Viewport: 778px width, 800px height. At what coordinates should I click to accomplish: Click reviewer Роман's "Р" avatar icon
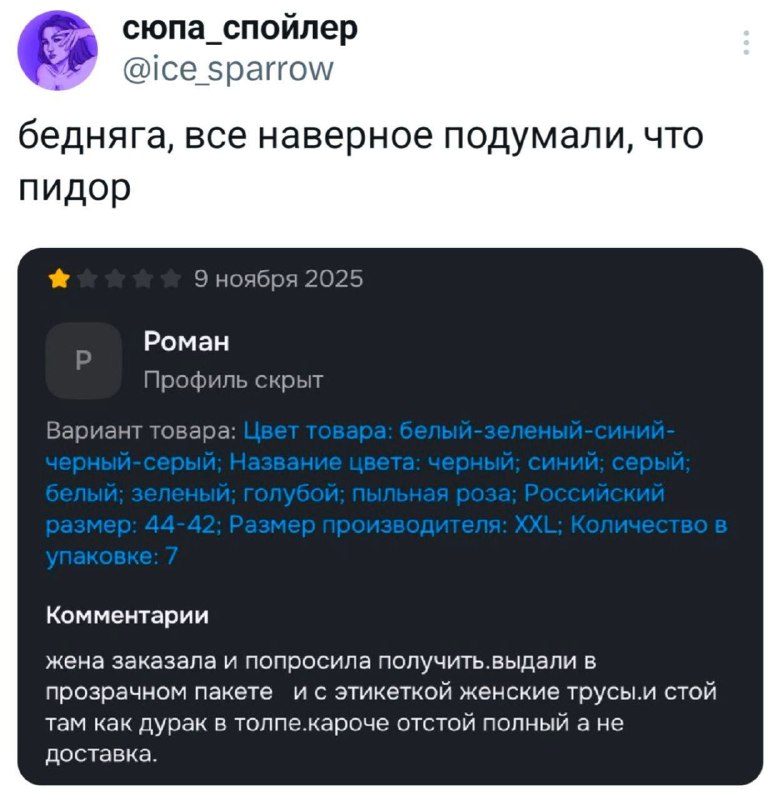click(x=83, y=360)
